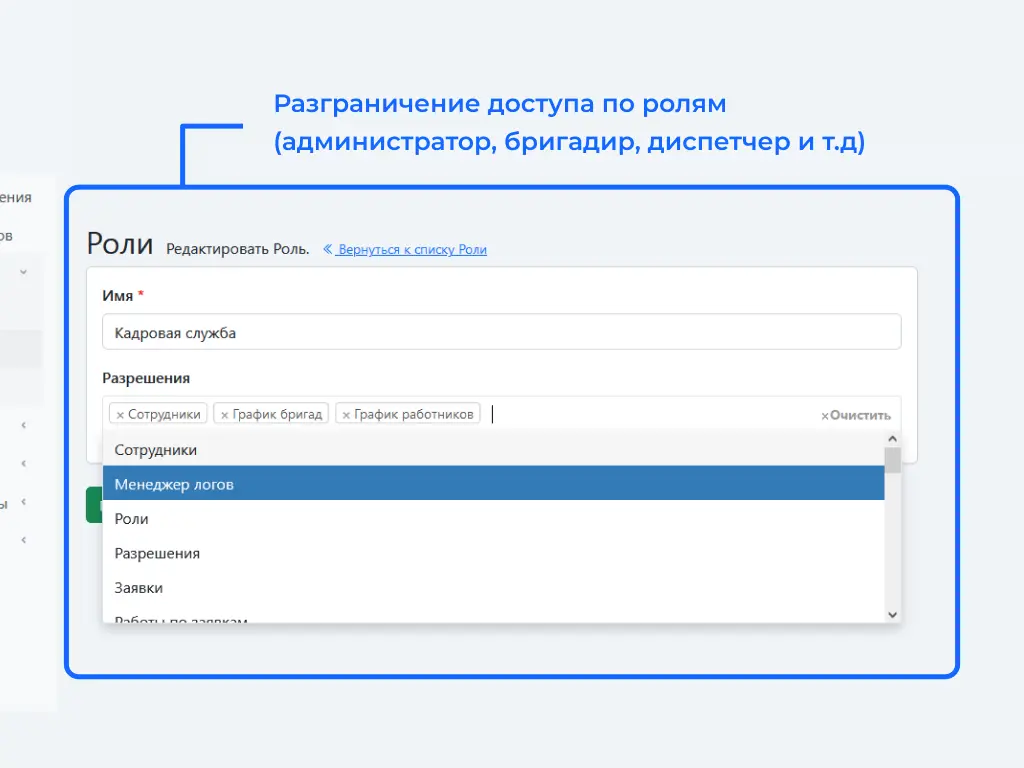This screenshot has height=768, width=1024.
Task: Collapse the expanded sidebar section down-chevron
Action: (23, 271)
